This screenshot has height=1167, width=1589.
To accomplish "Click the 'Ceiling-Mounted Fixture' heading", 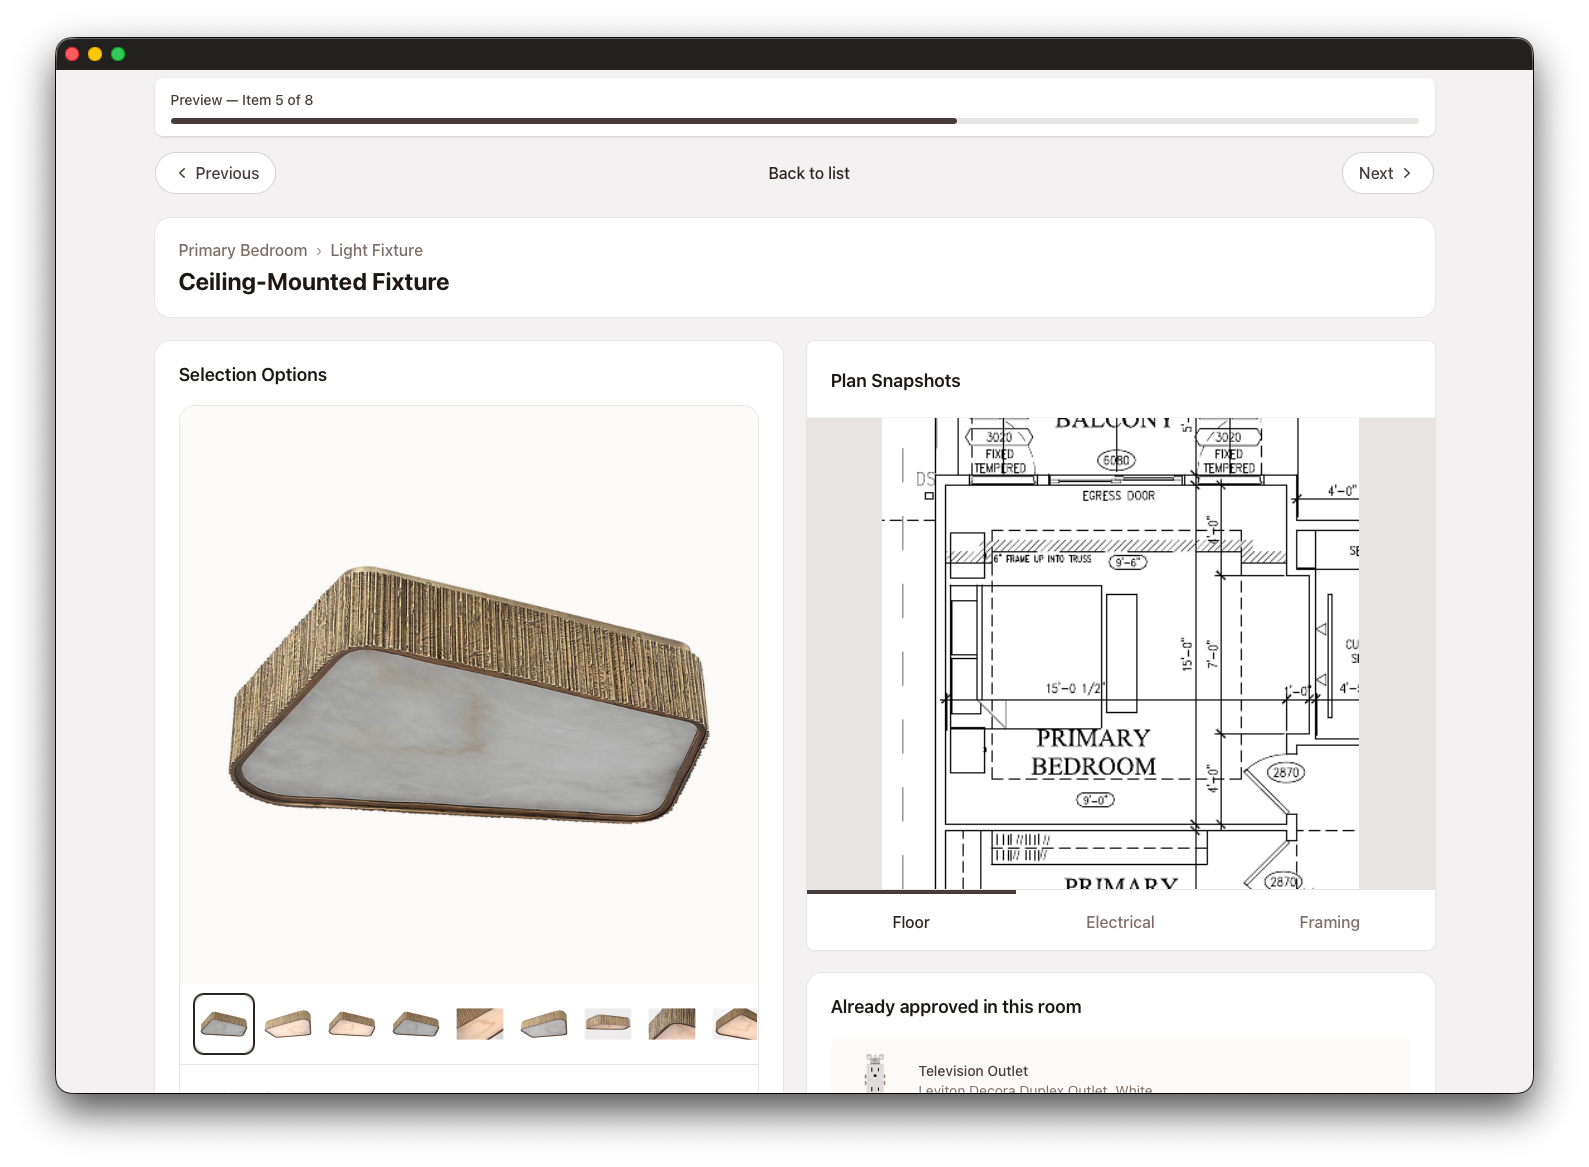I will tap(314, 282).
